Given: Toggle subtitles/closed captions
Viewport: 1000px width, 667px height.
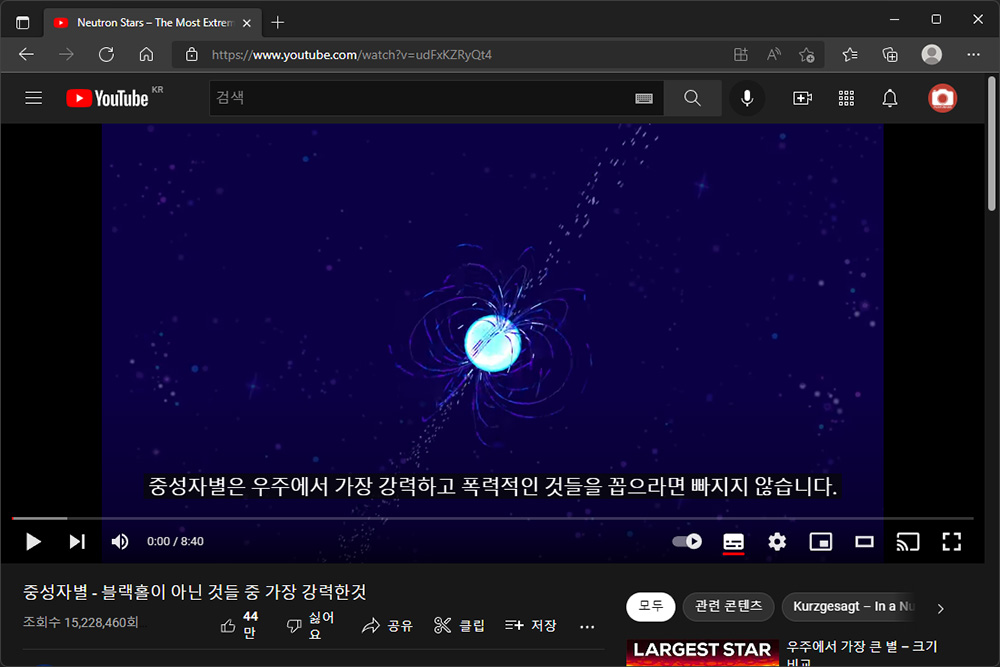Looking at the screenshot, I should 733,541.
